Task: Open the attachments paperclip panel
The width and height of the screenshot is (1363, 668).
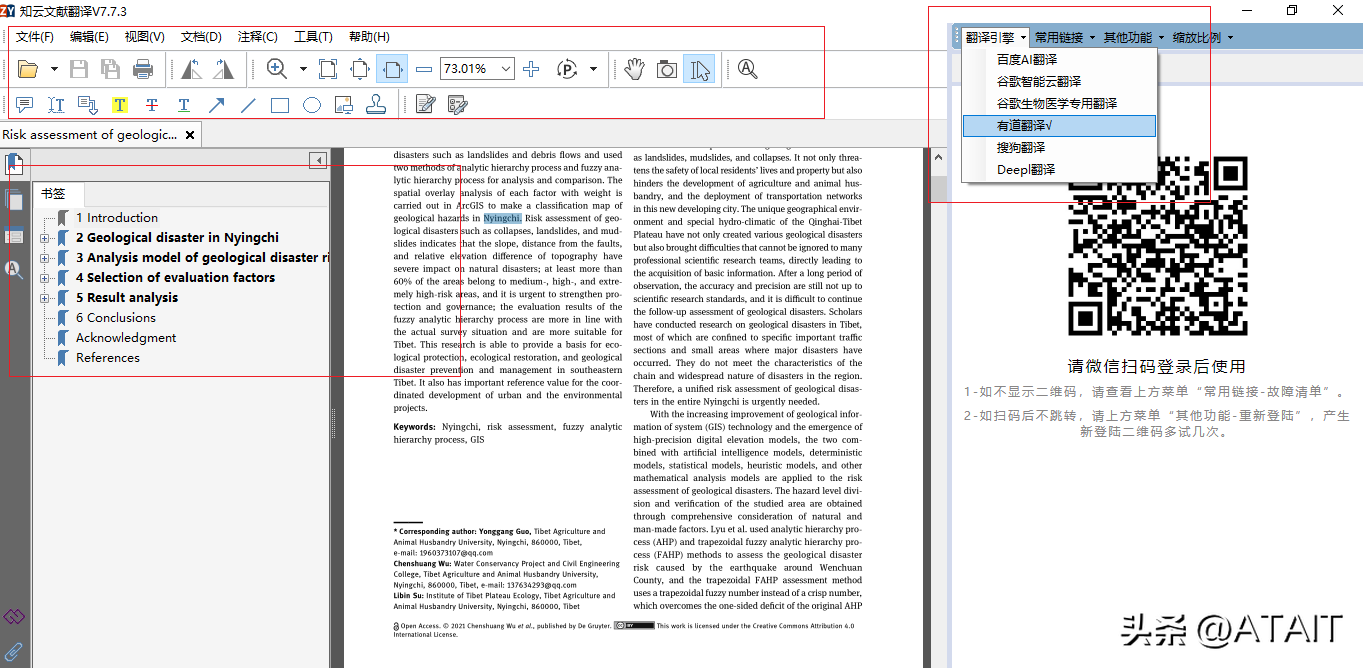Action: click(14, 653)
